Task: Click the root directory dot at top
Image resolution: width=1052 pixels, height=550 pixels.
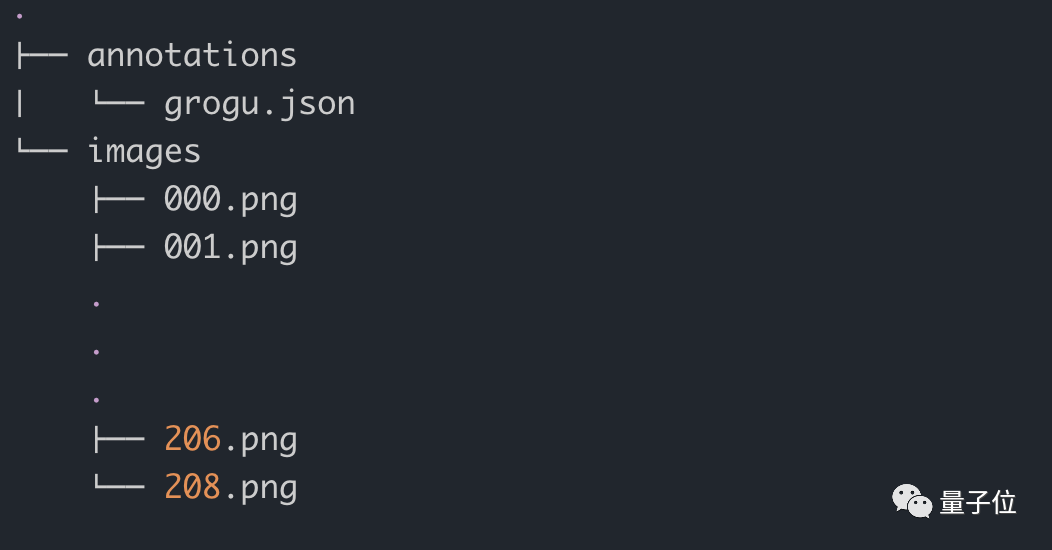Action: coord(19,15)
